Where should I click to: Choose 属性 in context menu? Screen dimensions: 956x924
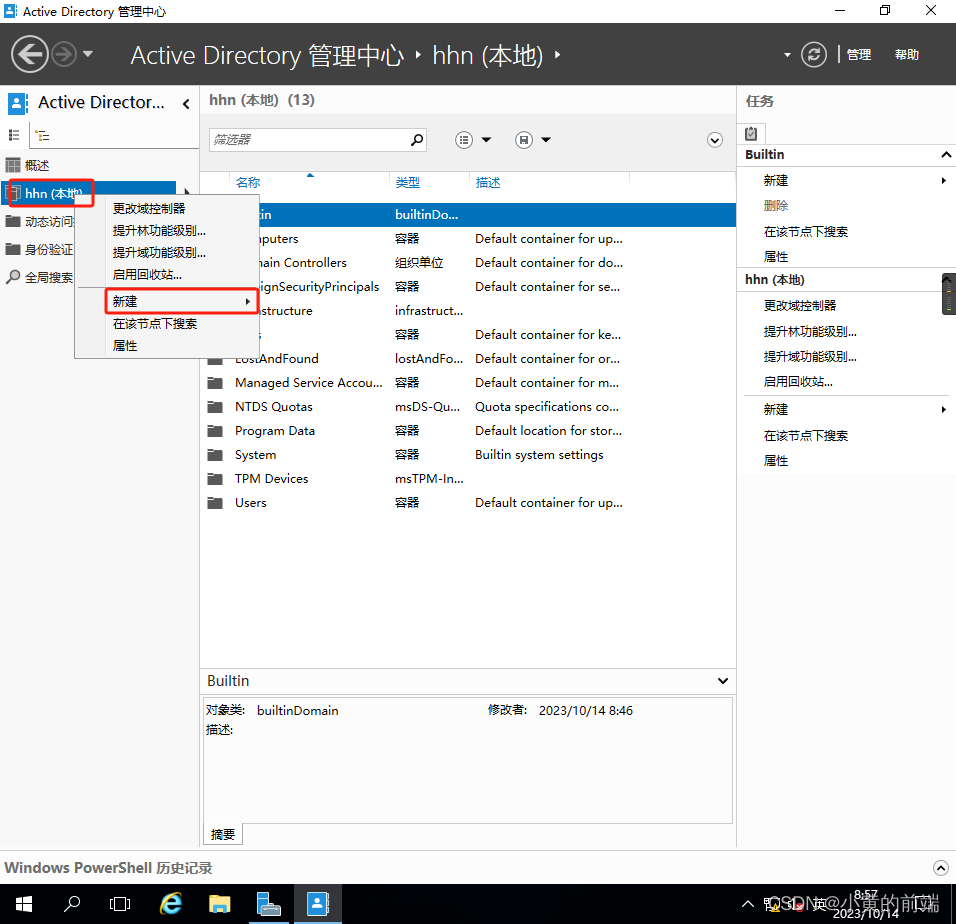(x=125, y=346)
